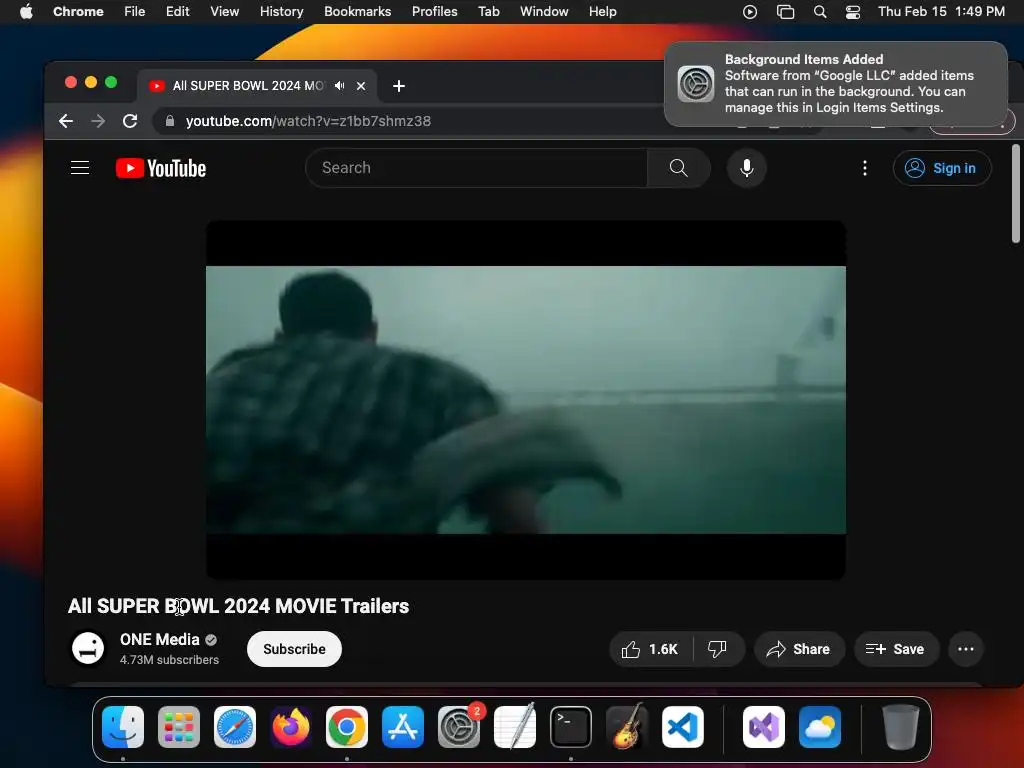Screen dimensions: 1024x768
Task: Click the Background Items Added notification
Action: pos(836,84)
